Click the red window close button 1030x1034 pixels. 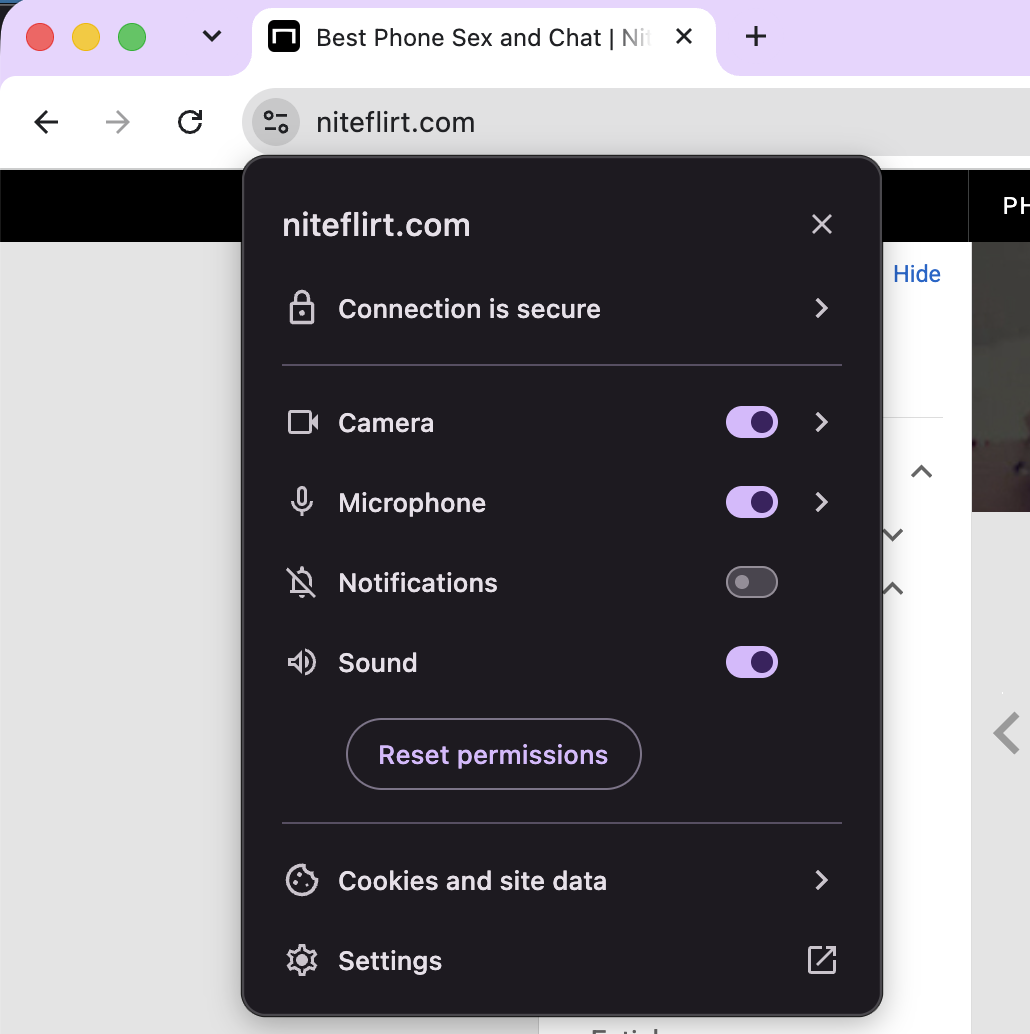(x=40, y=37)
